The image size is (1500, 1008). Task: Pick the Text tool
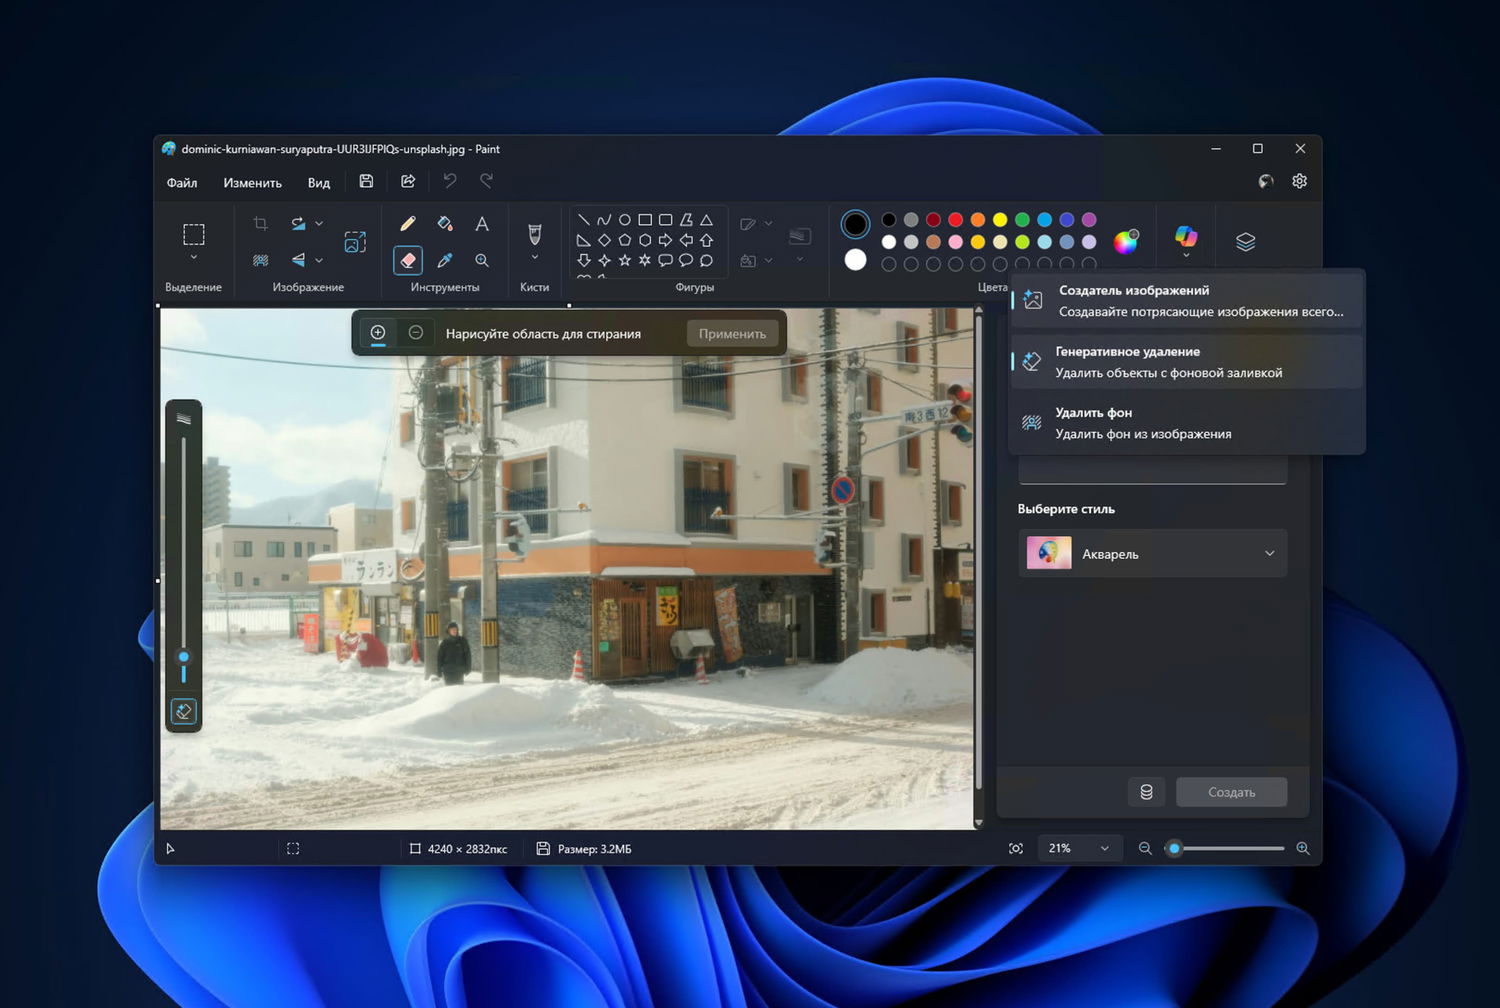[x=482, y=224]
